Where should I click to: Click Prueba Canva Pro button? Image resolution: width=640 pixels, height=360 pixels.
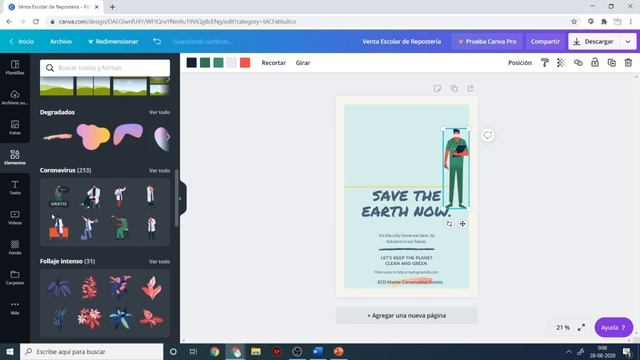(x=487, y=42)
